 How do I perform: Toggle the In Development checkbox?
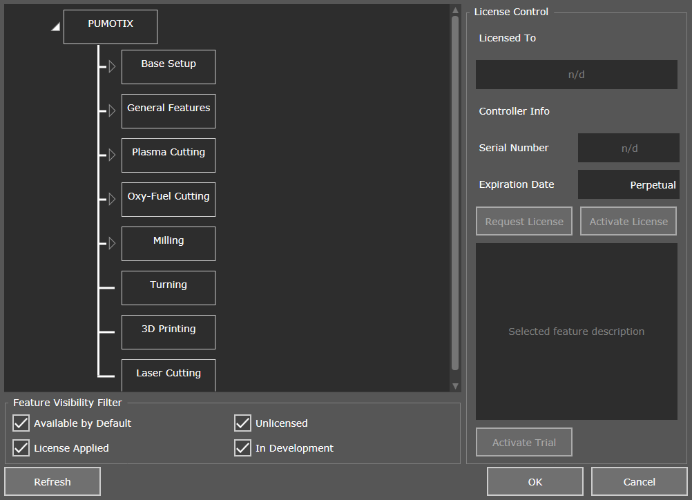(243, 448)
